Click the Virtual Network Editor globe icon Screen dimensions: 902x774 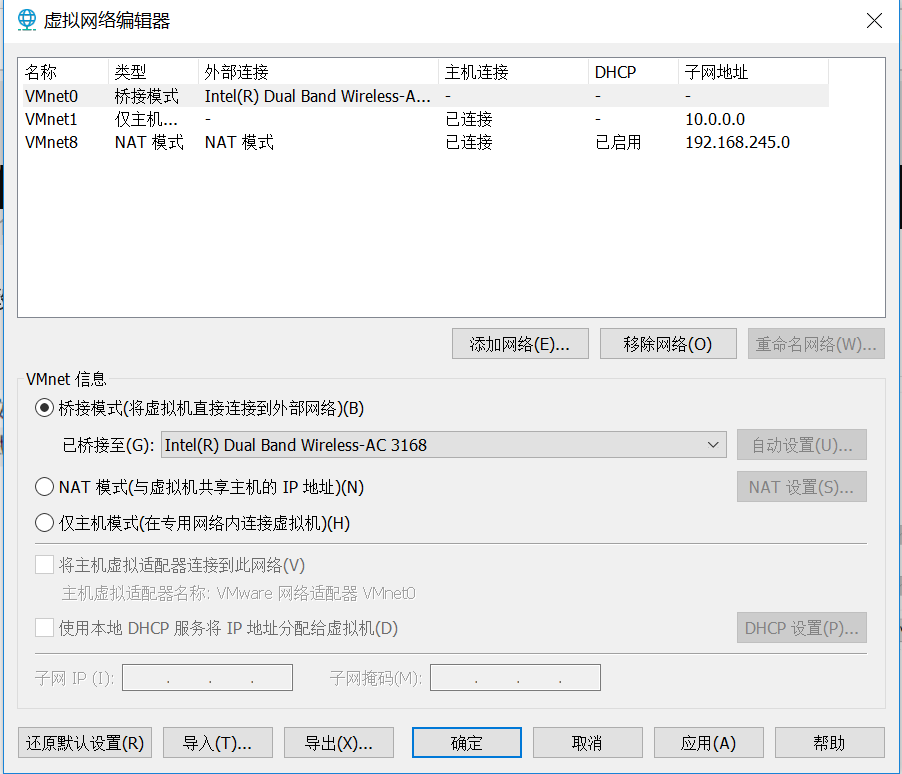26,20
